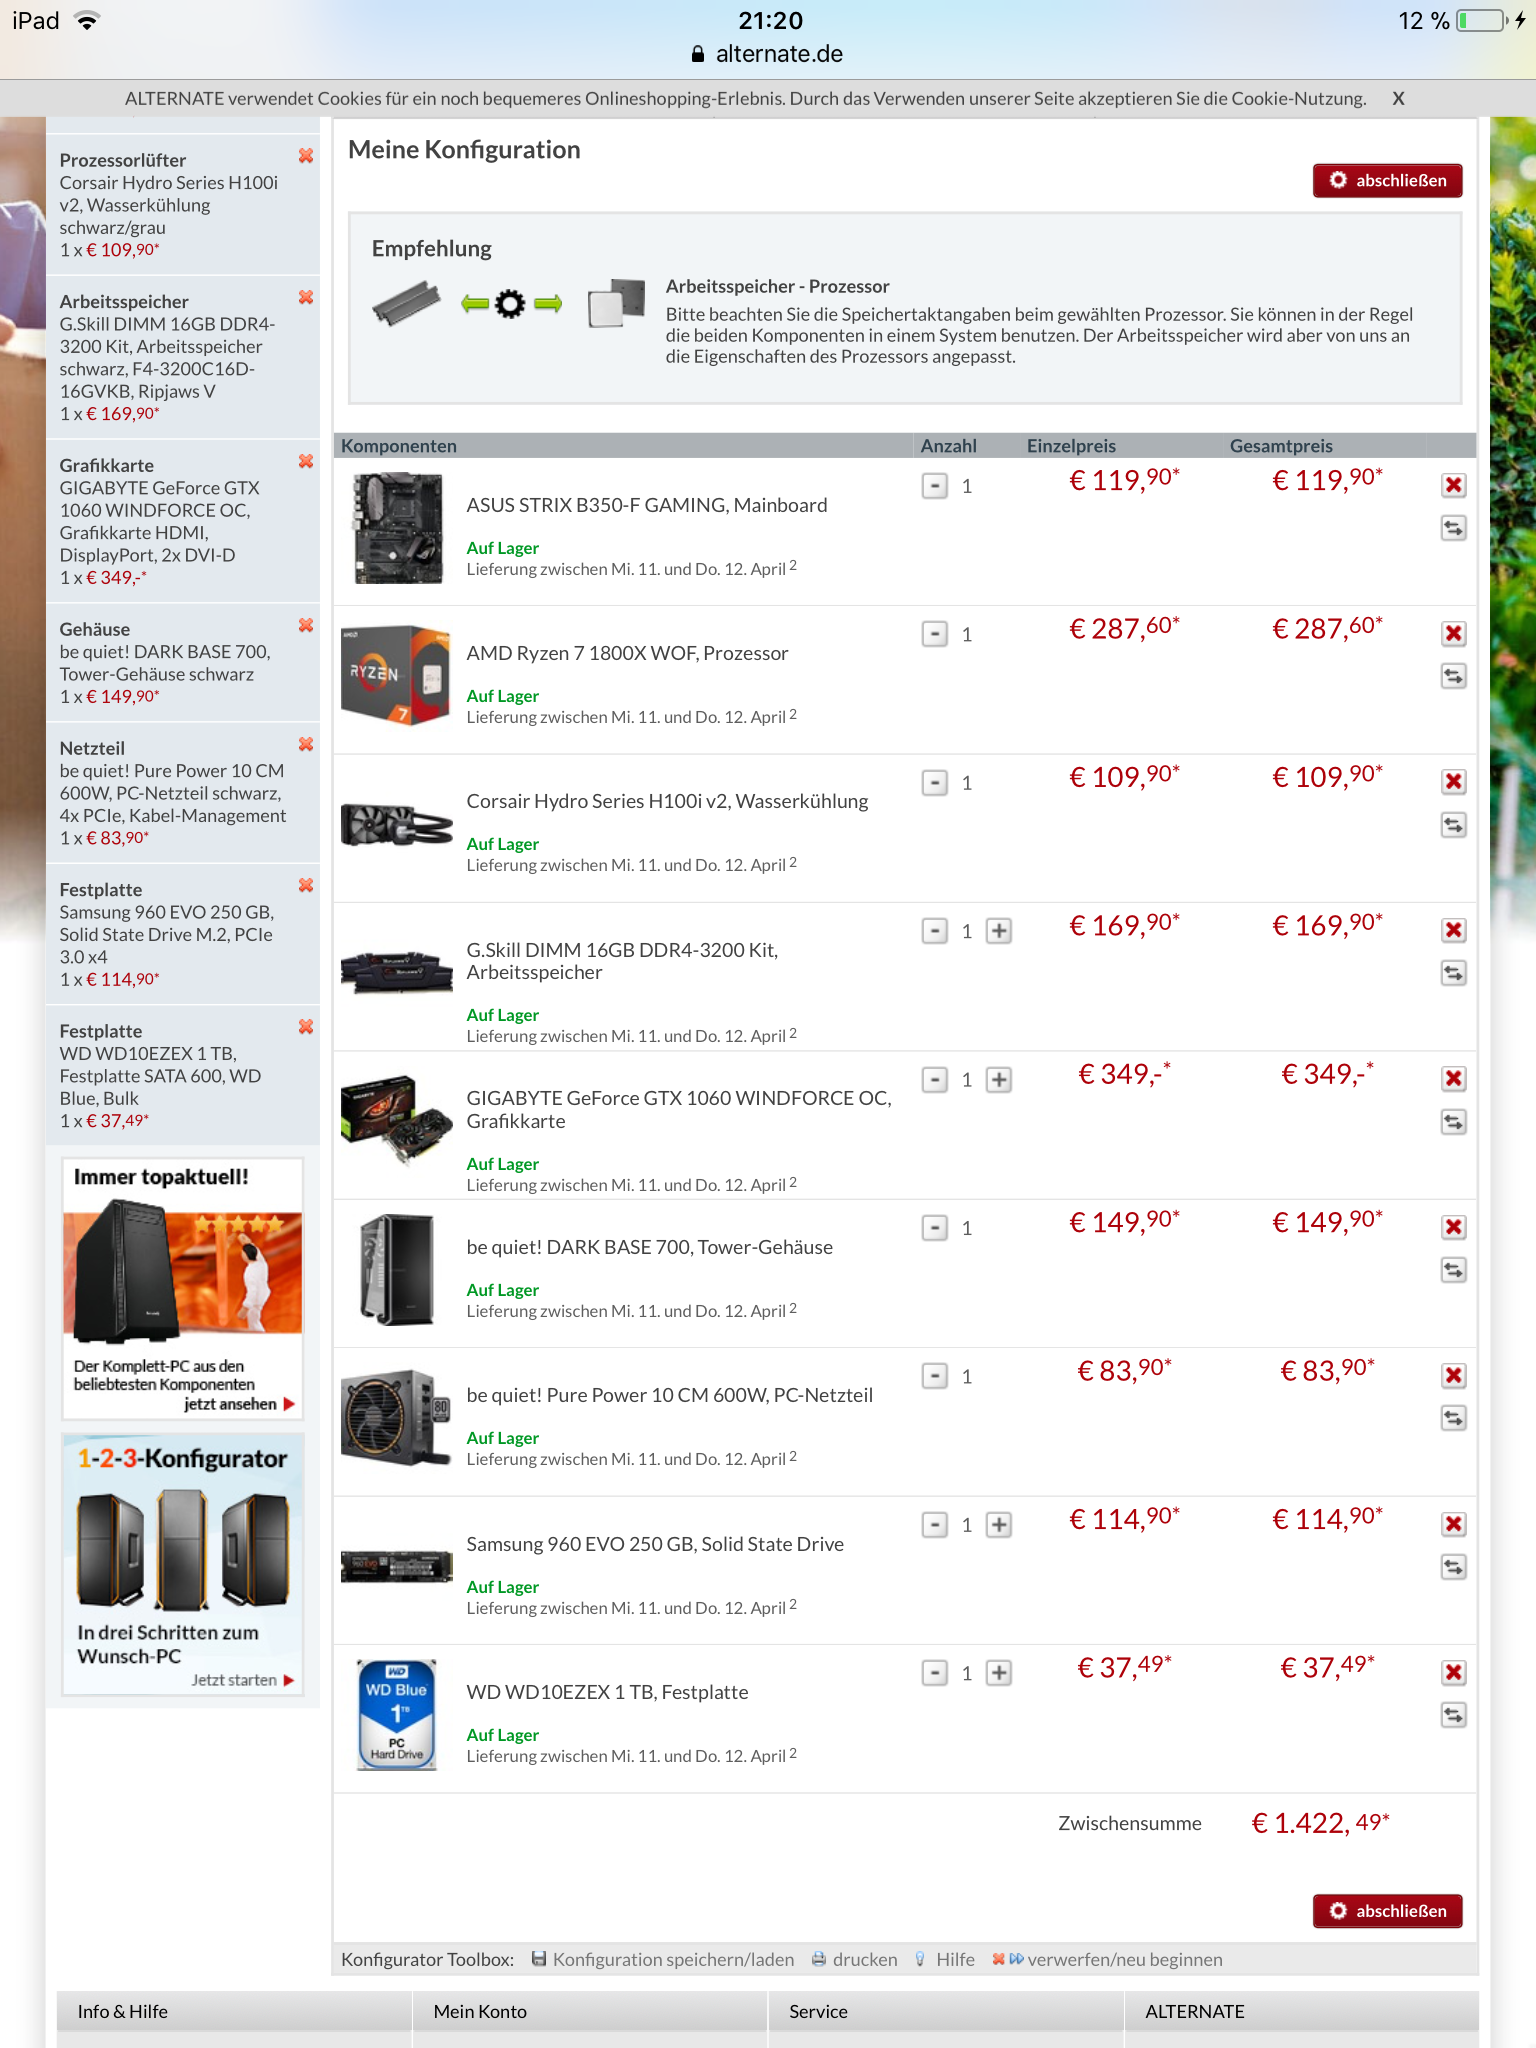The height and width of the screenshot is (2048, 1536).
Task: Open be quiet! DARK BASE 700 product name
Action: pyautogui.click(x=649, y=1247)
